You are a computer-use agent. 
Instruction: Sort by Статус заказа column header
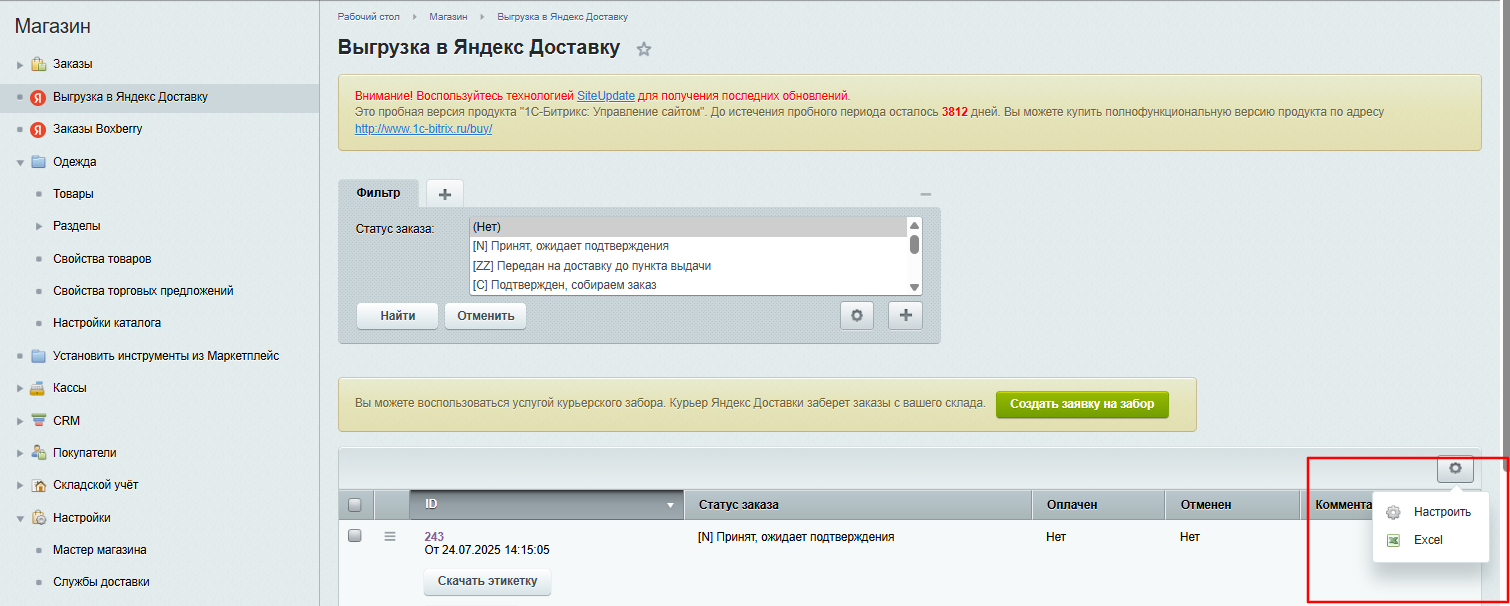[858, 505]
